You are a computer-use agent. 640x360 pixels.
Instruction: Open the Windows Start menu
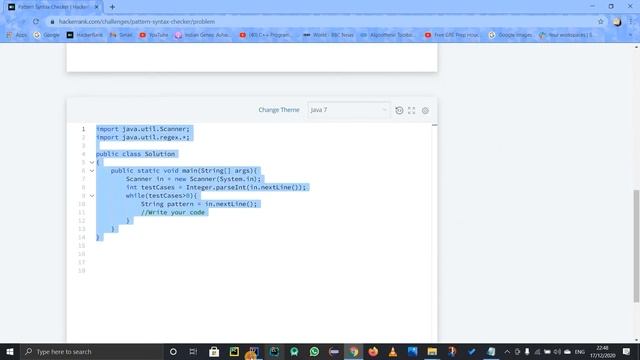pyautogui.click(x=10, y=351)
